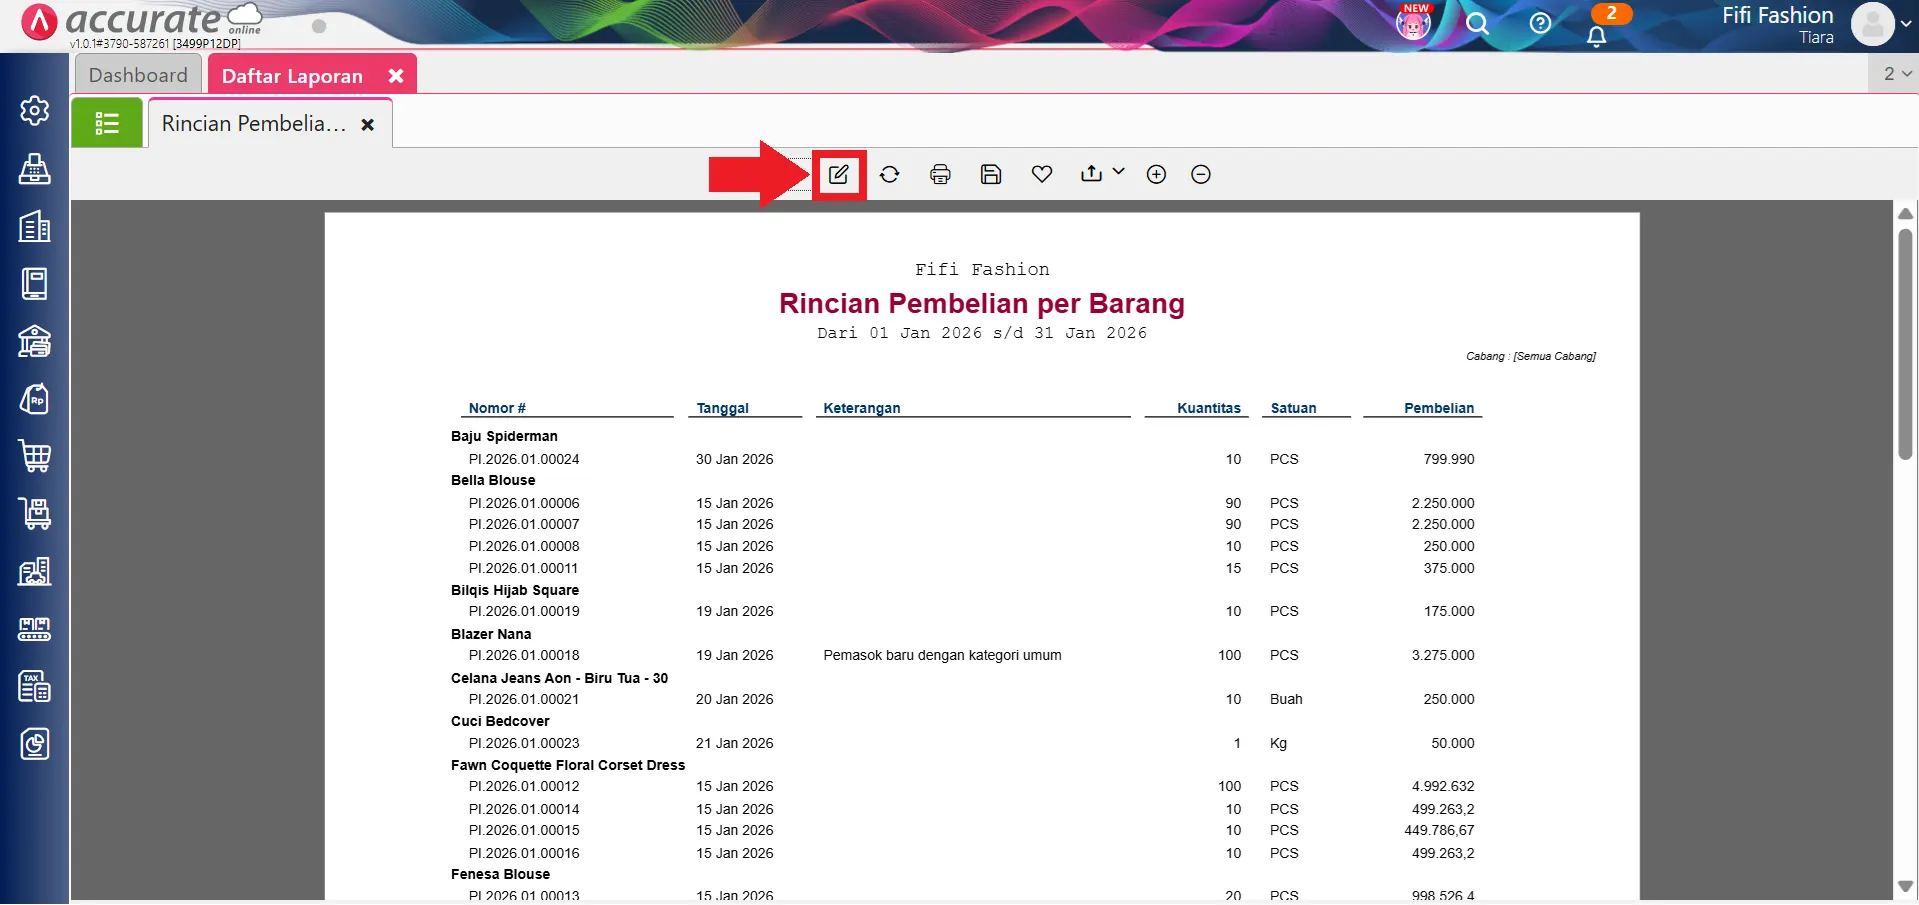Click the Kuantitas column header

click(x=1208, y=408)
